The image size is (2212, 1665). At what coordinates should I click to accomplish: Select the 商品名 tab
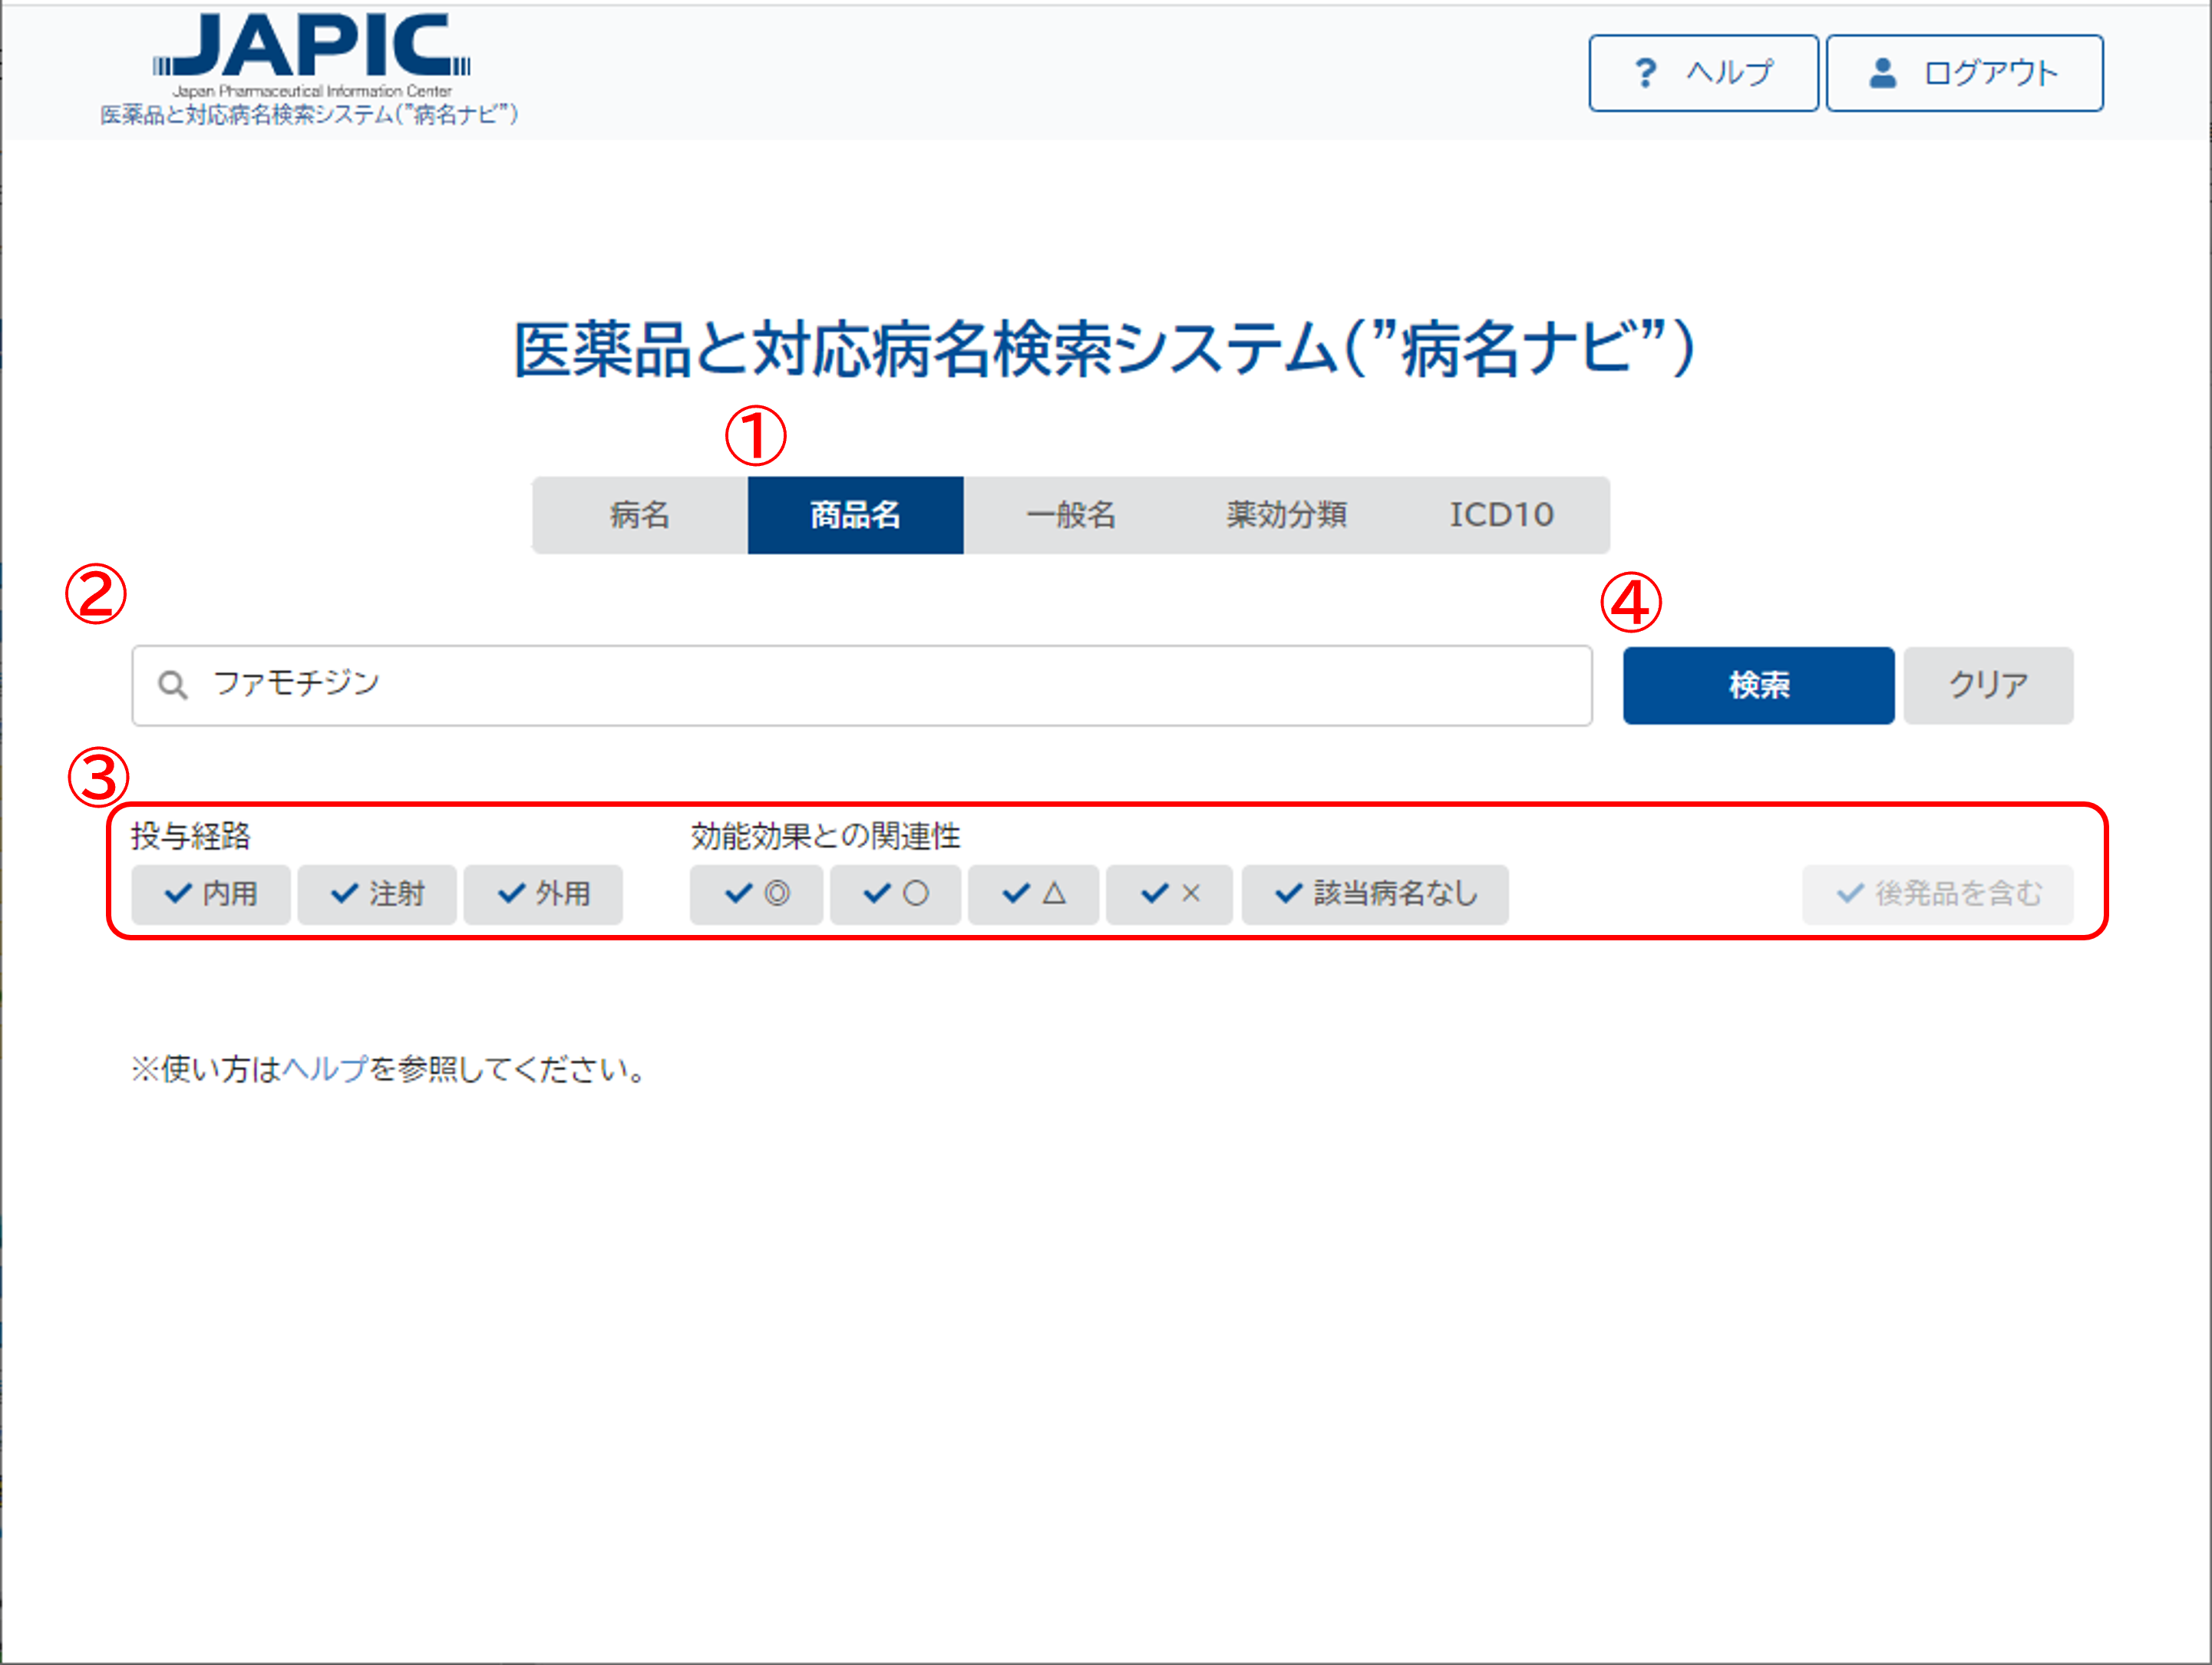pos(855,515)
